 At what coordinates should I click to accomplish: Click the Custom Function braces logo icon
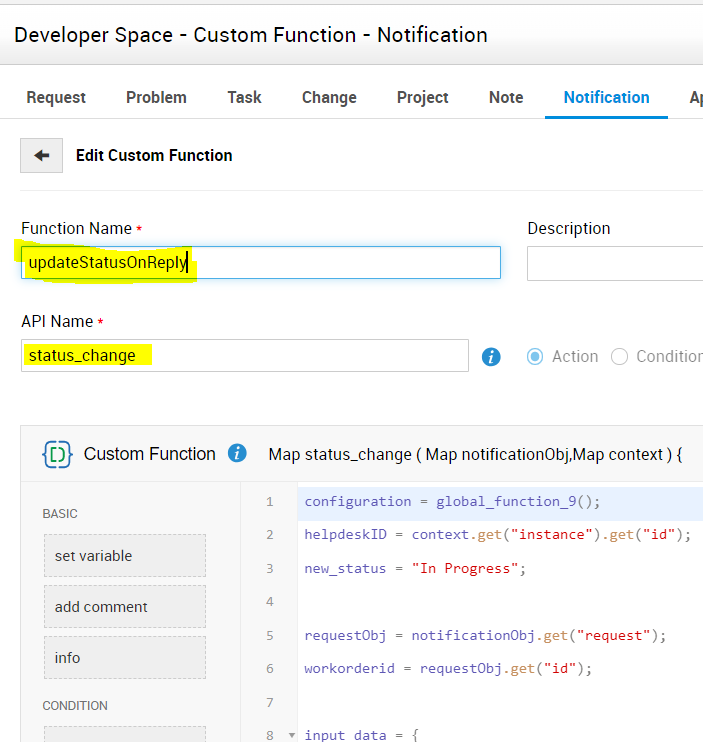coord(57,454)
